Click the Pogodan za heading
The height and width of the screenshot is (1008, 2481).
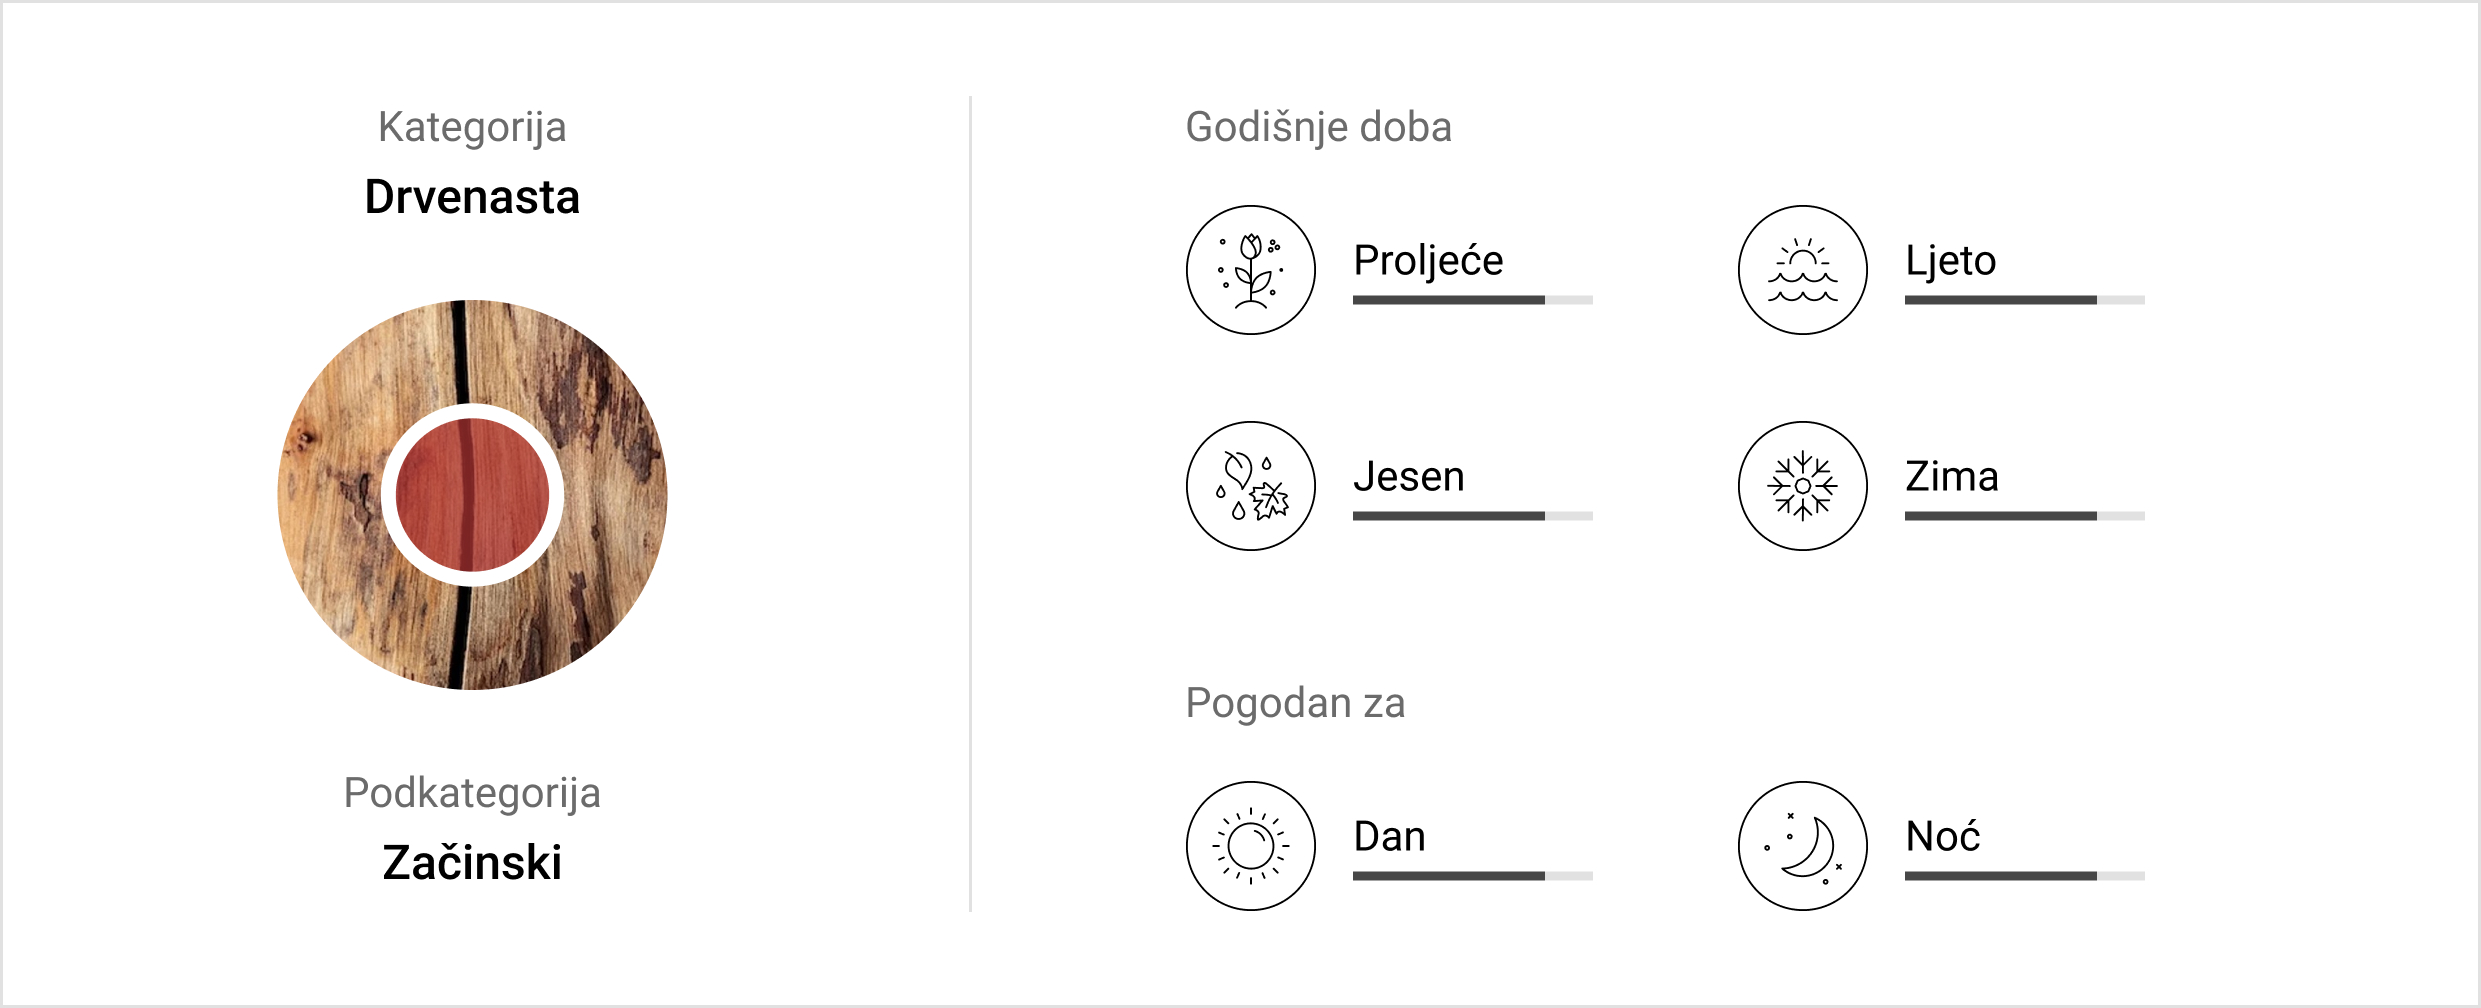1295,703
